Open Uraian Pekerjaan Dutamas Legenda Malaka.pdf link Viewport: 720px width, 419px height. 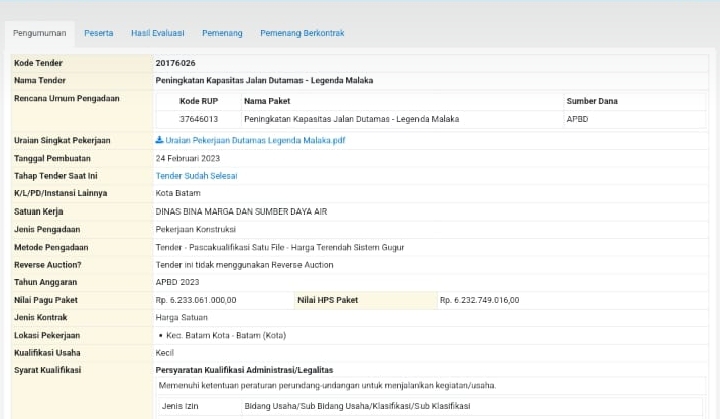click(254, 141)
